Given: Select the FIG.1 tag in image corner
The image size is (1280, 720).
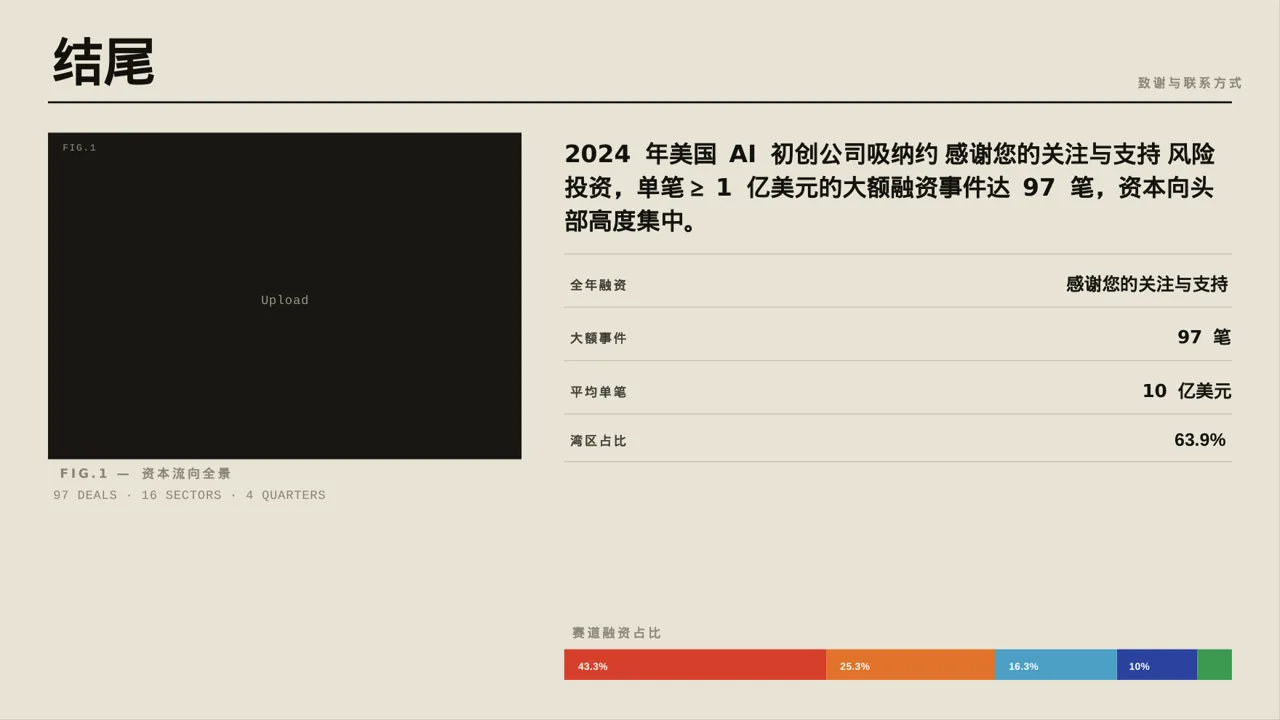Looking at the screenshot, I should coord(79,148).
